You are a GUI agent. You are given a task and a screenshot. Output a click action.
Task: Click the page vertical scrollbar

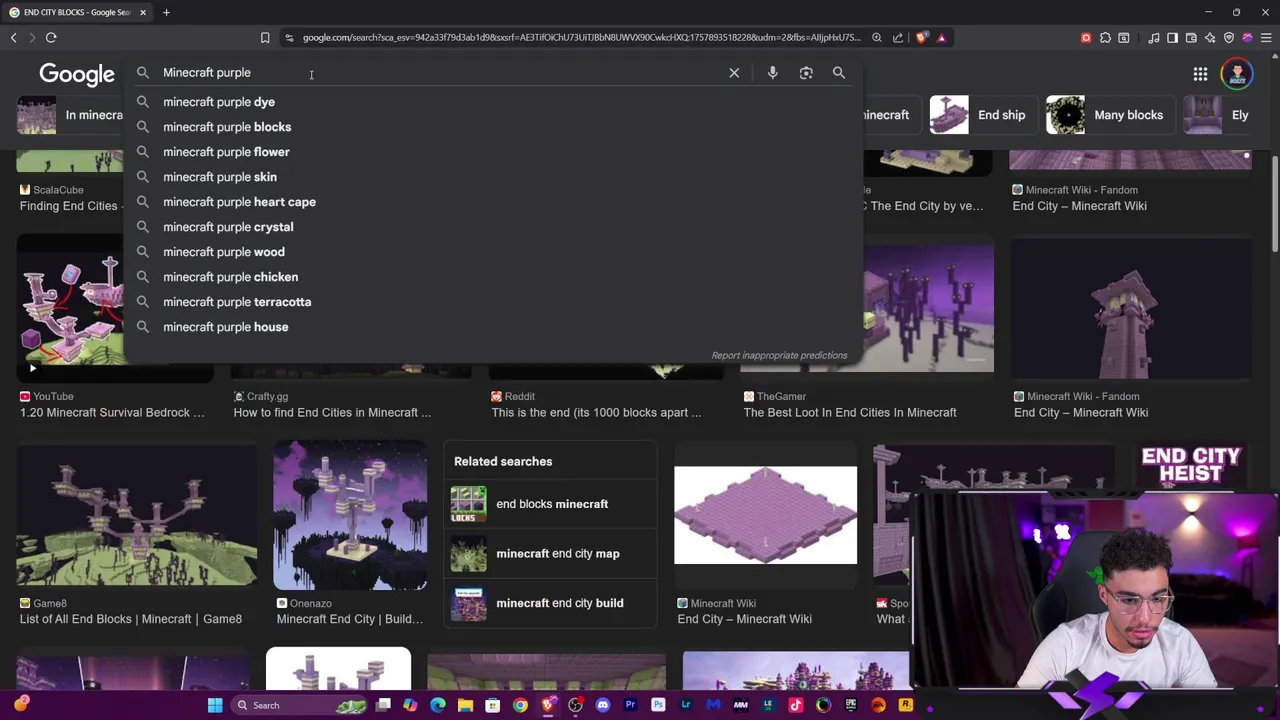coord(1274,205)
